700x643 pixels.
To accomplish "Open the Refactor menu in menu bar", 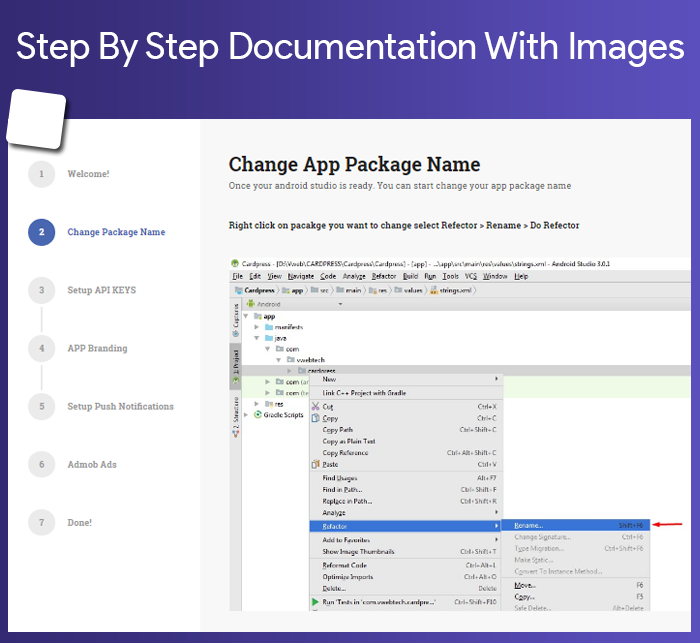I will point(384,276).
